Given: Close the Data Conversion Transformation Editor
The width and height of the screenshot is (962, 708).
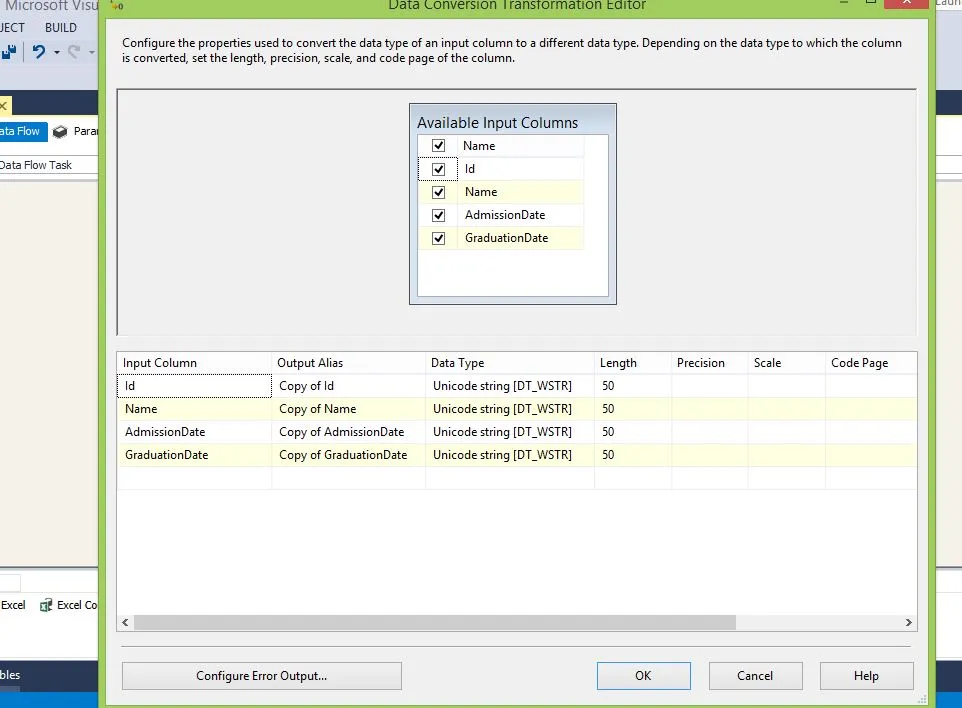Looking at the screenshot, I should (906, 3).
